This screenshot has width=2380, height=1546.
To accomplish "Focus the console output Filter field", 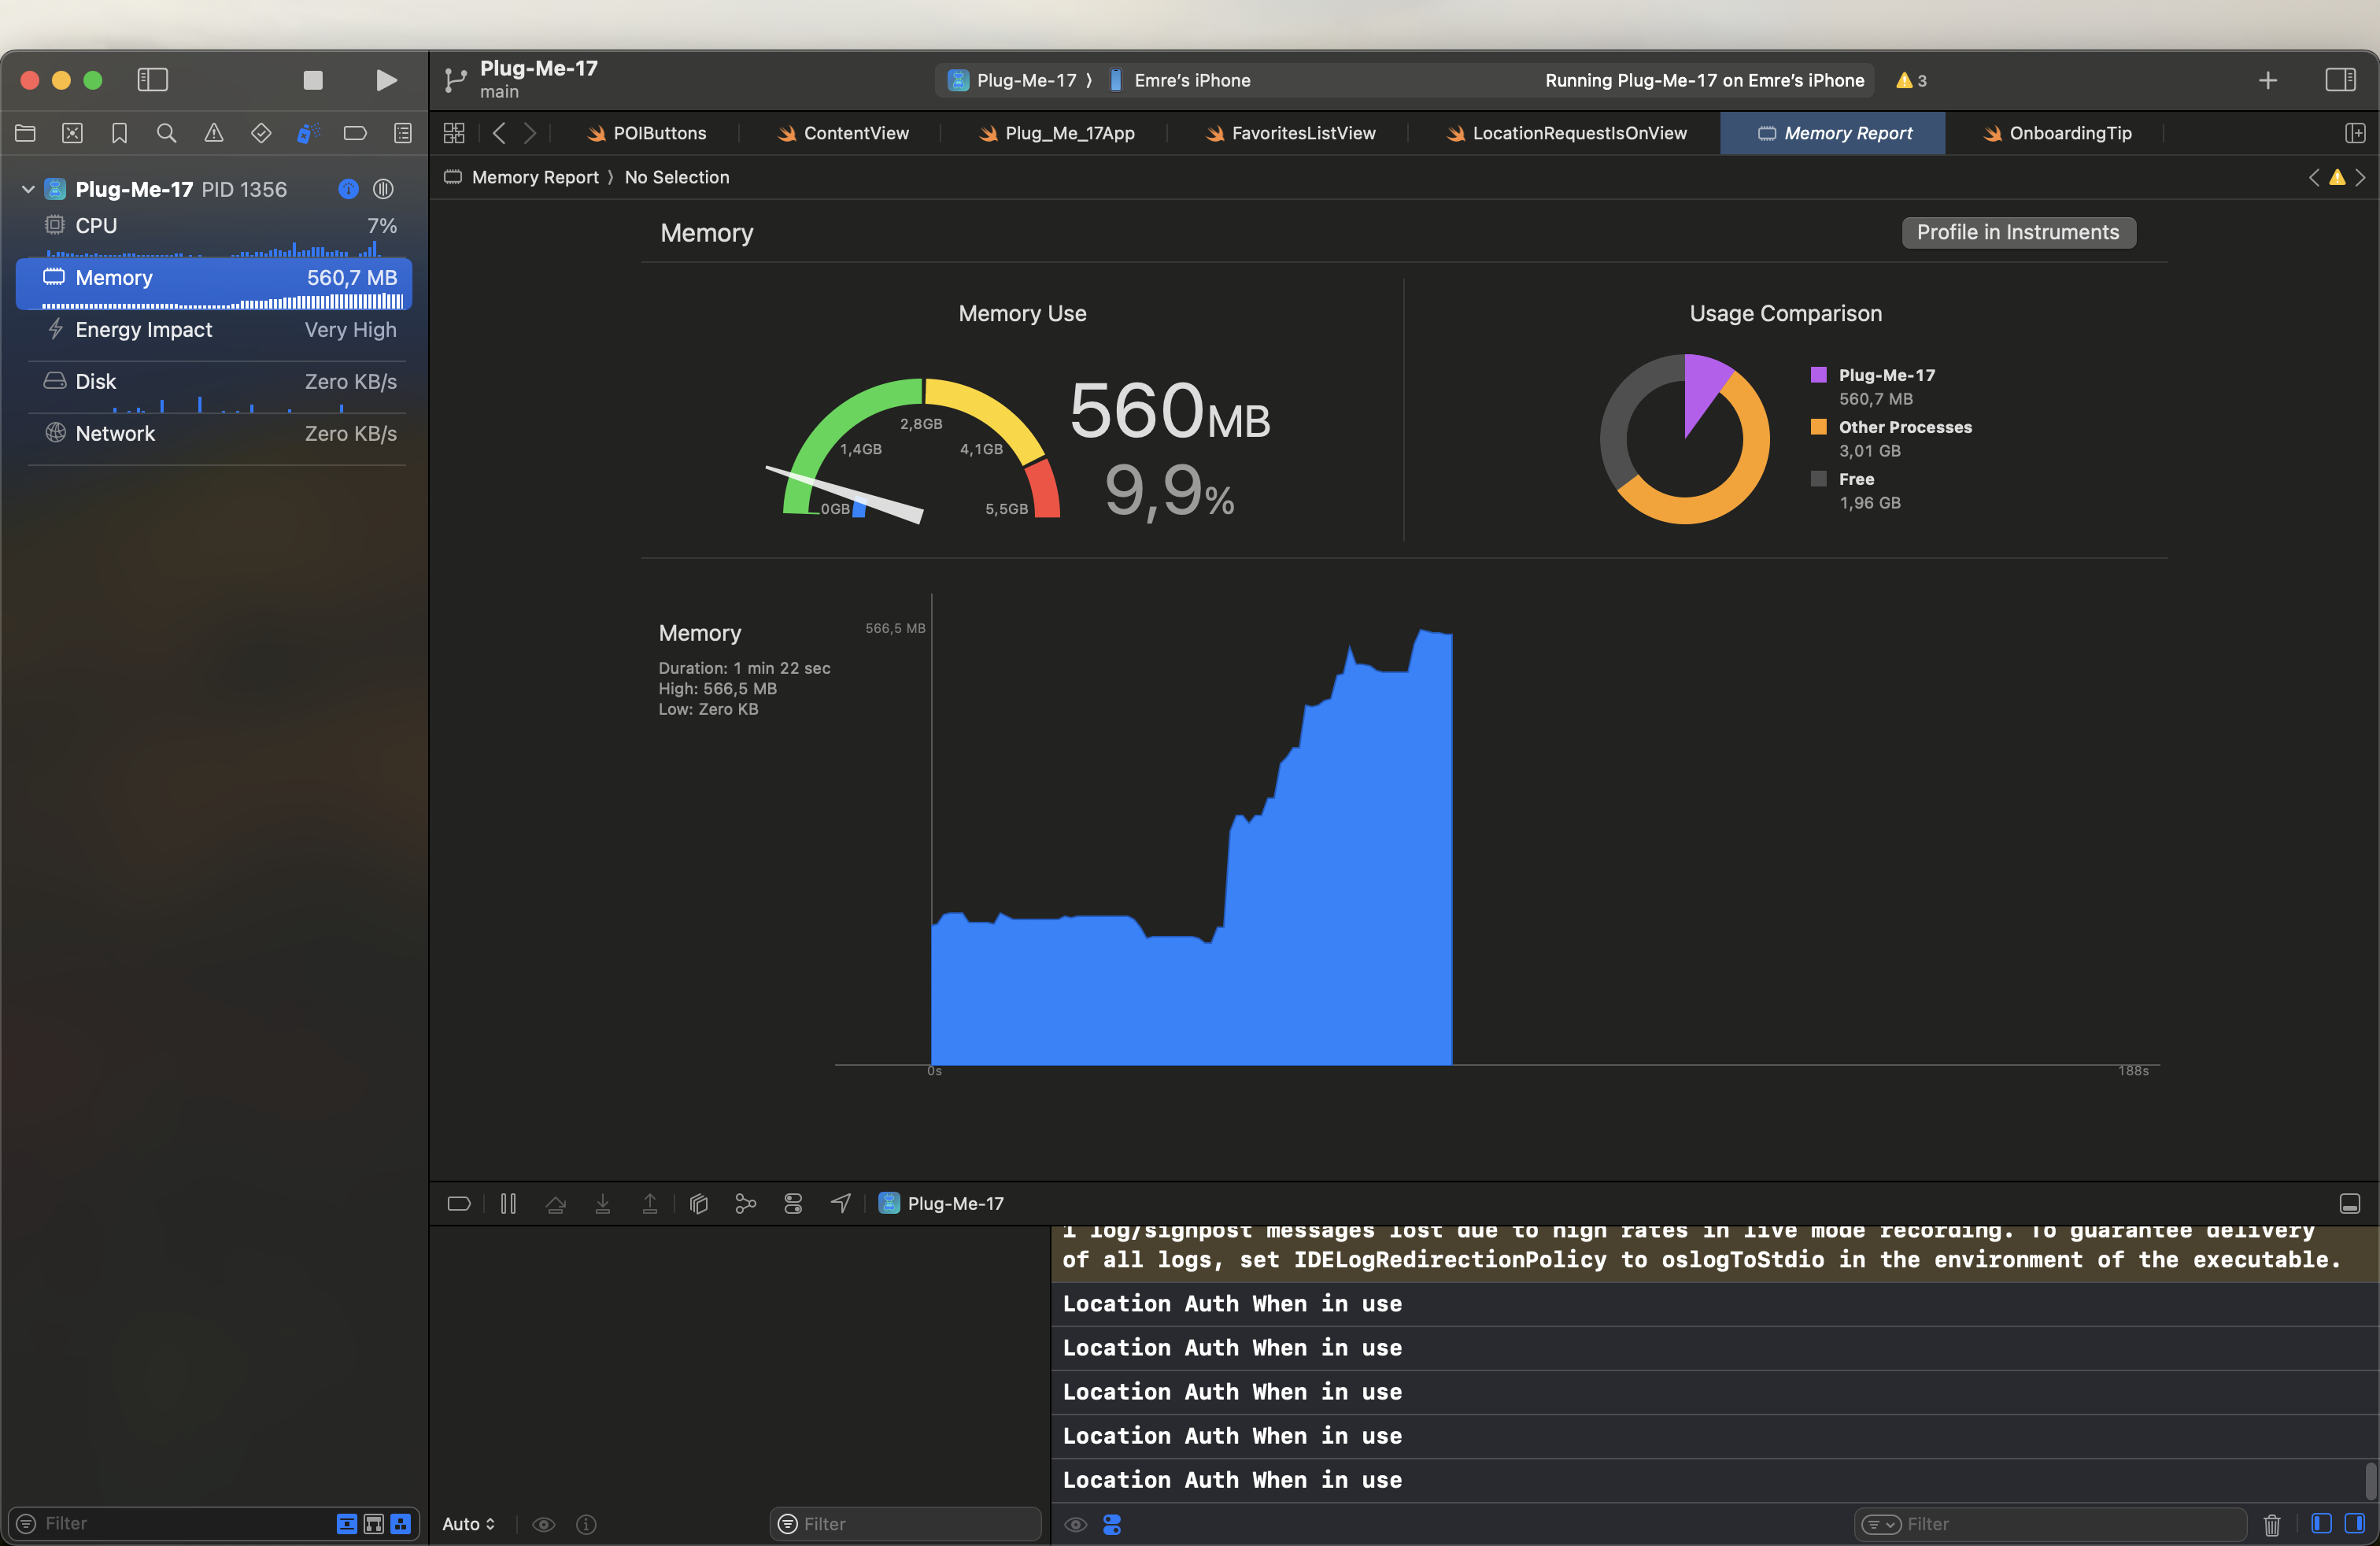I will pyautogui.click(x=2050, y=1523).
